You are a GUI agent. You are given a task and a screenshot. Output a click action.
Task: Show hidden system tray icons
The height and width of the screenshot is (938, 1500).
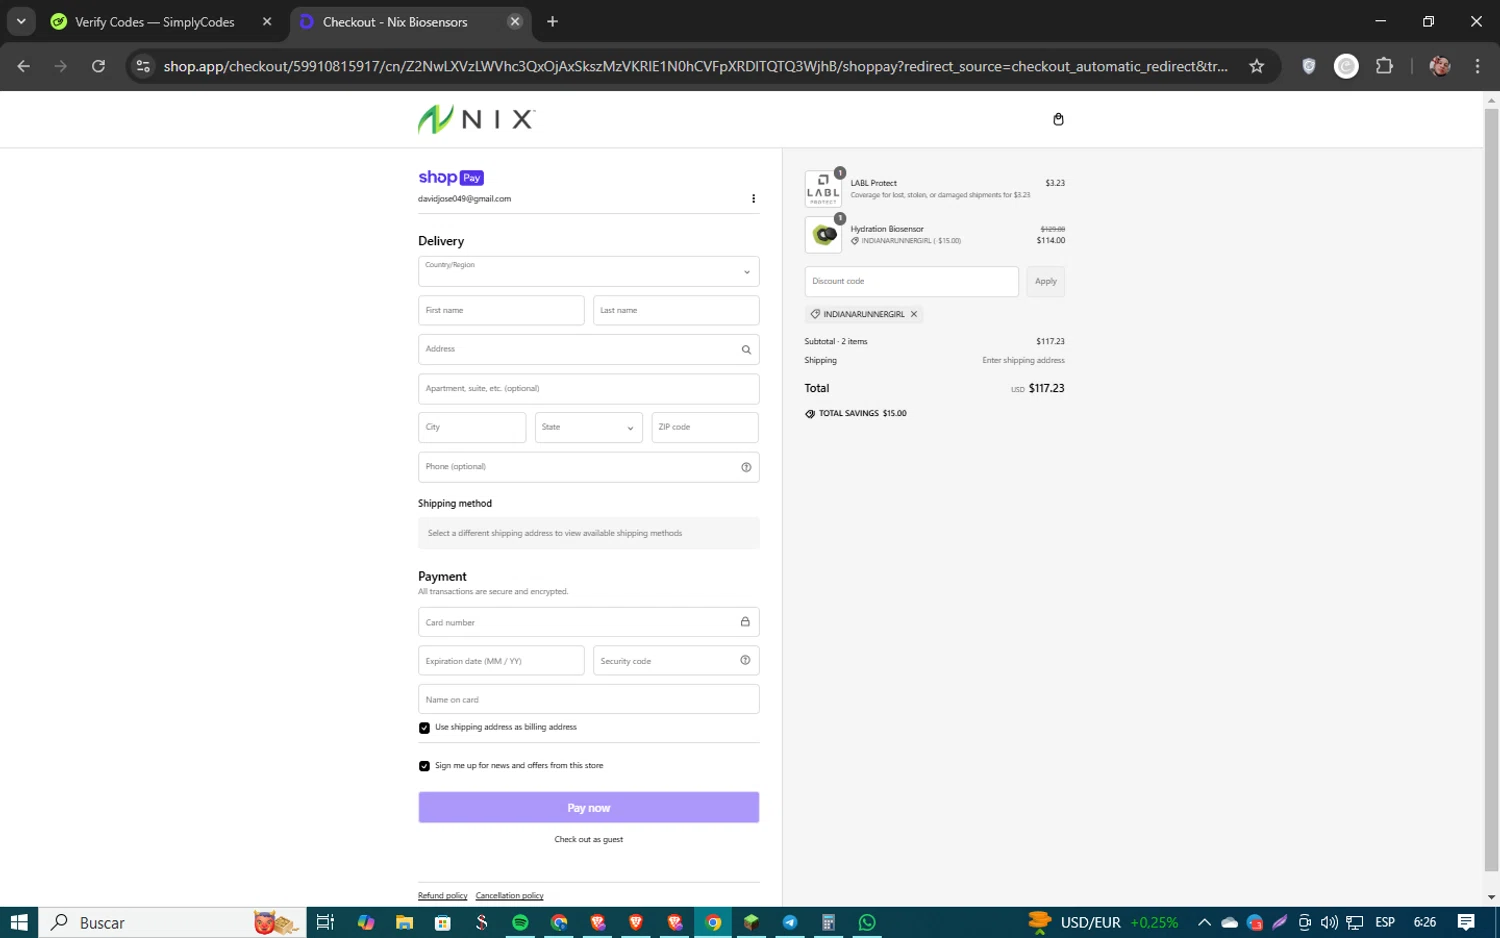[1204, 922]
